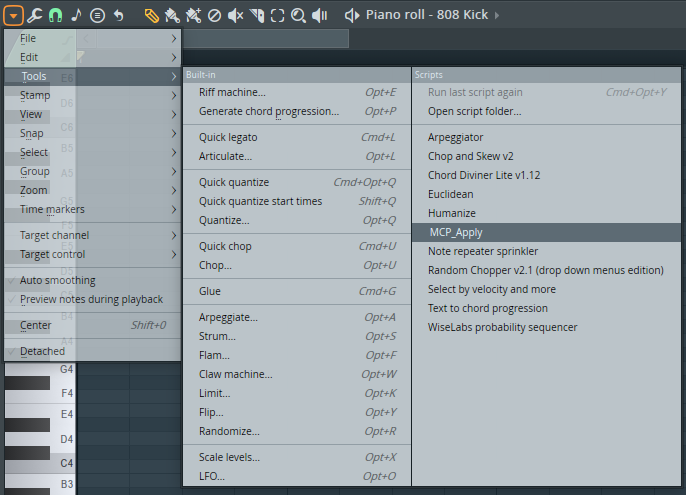Image resolution: width=686 pixels, height=495 pixels.
Task: Select the Slice tool icon
Action: tap(257, 16)
